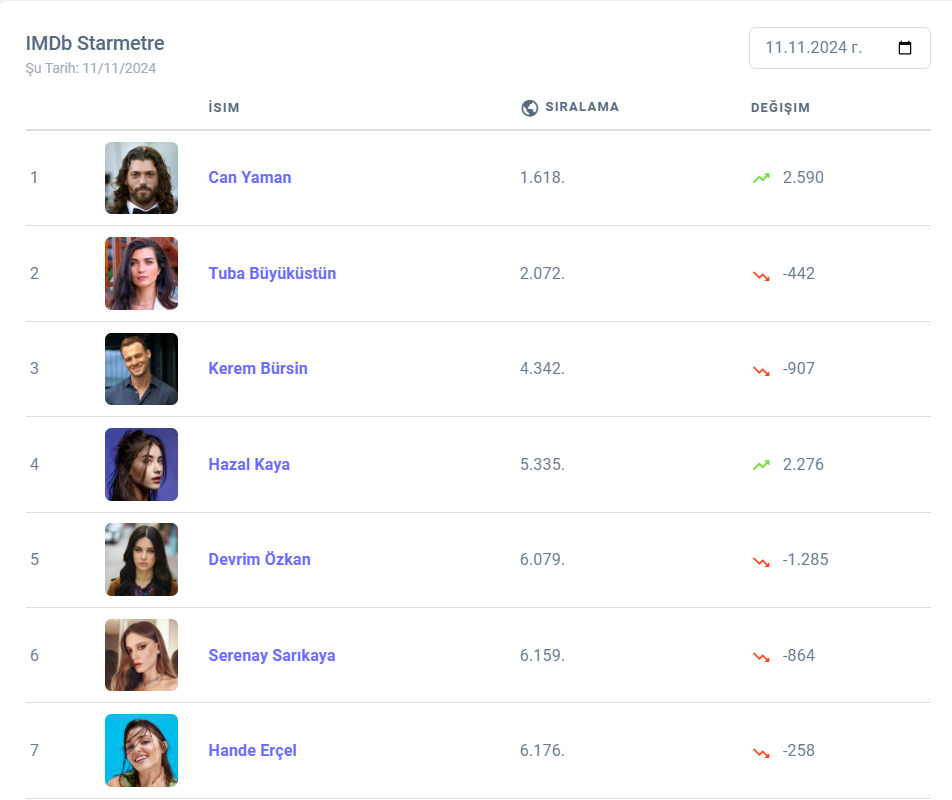Click Tuba Büyüküstün's red downward trend arrow
The height and width of the screenshot is (800, 952).
[762, 274]
